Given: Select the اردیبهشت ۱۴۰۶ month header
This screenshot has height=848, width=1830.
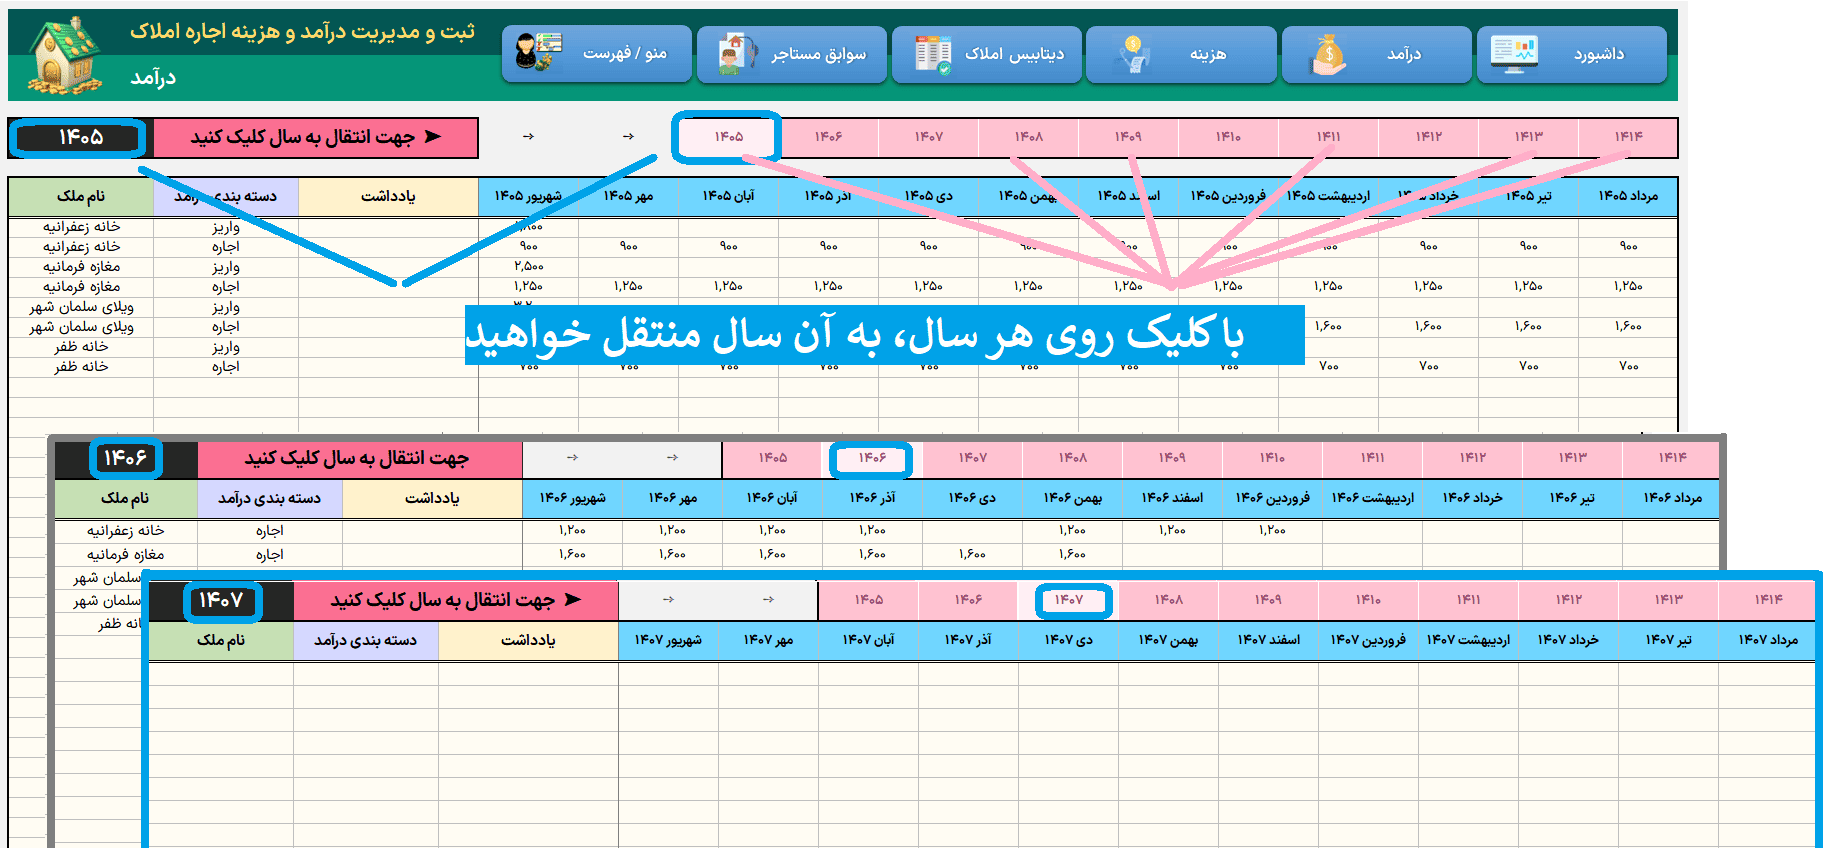Looking at the screenshot, I should pyautogui.click(x=1372, y=498).
